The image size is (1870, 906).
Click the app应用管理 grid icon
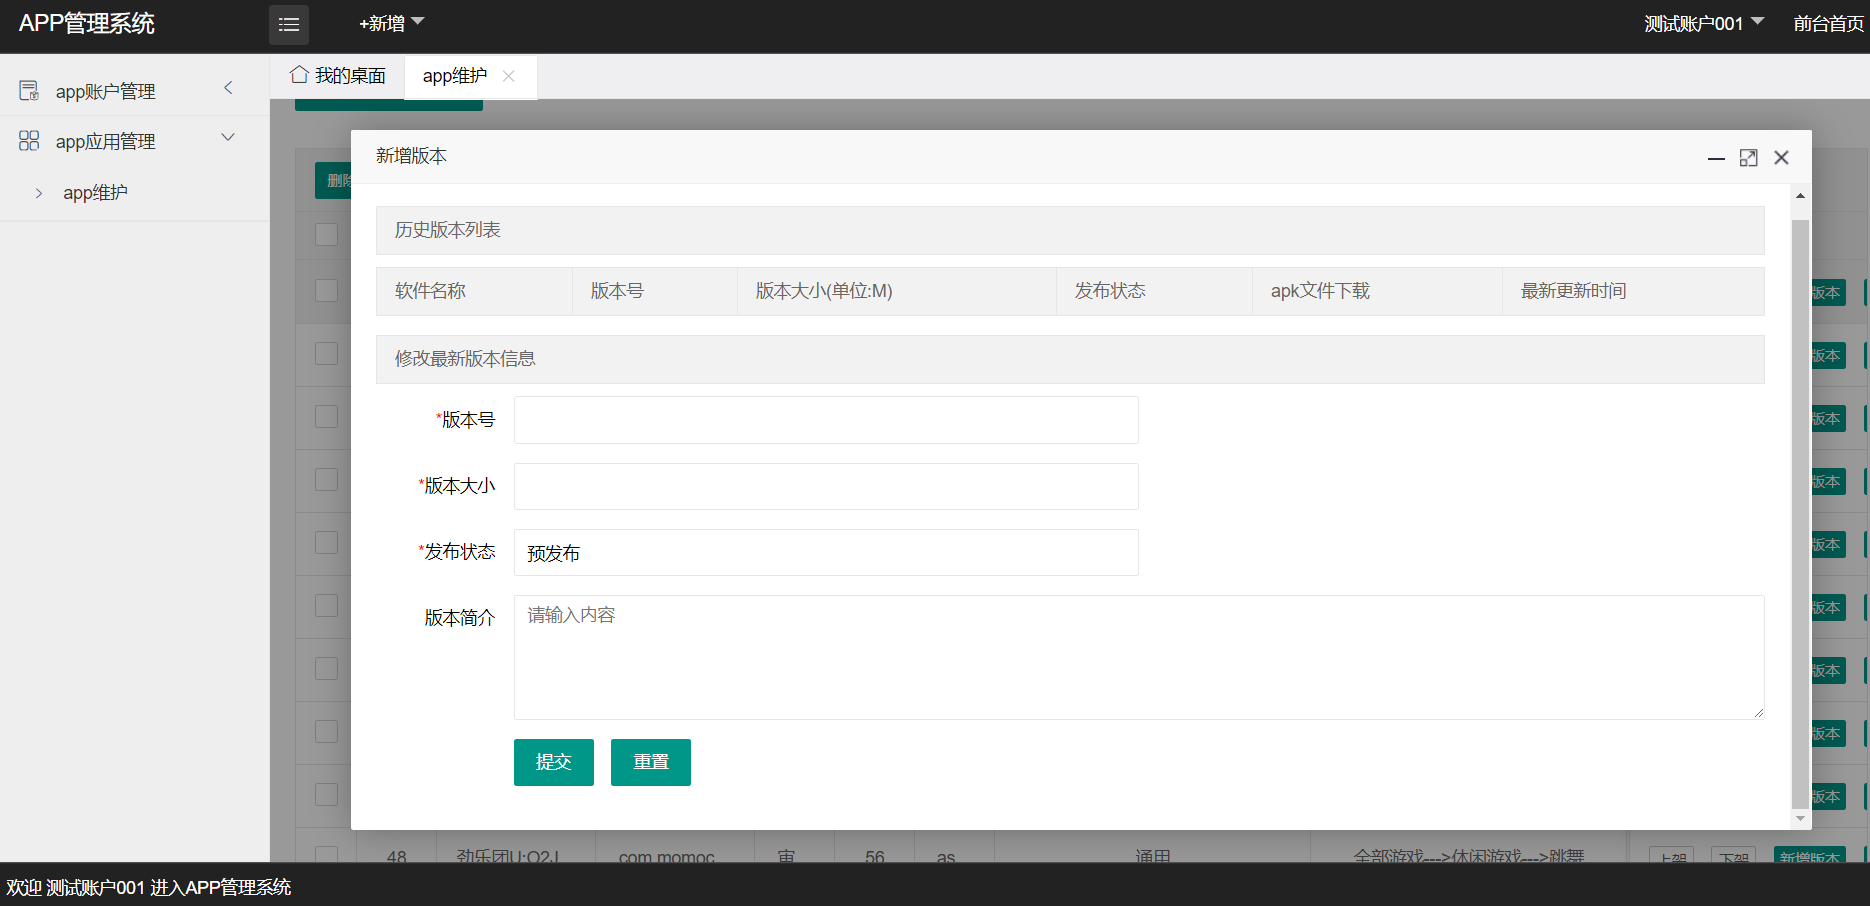[x=29, y=141]
